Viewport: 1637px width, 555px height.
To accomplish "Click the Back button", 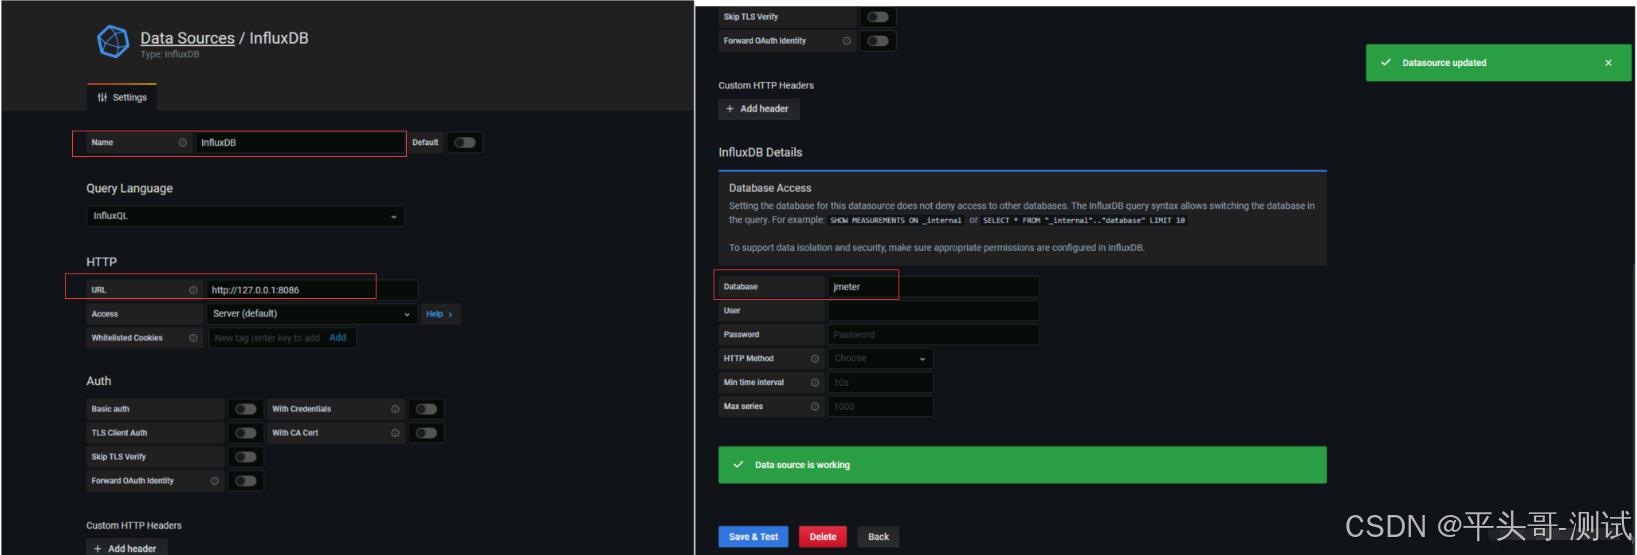I will (x=878, y=537).
